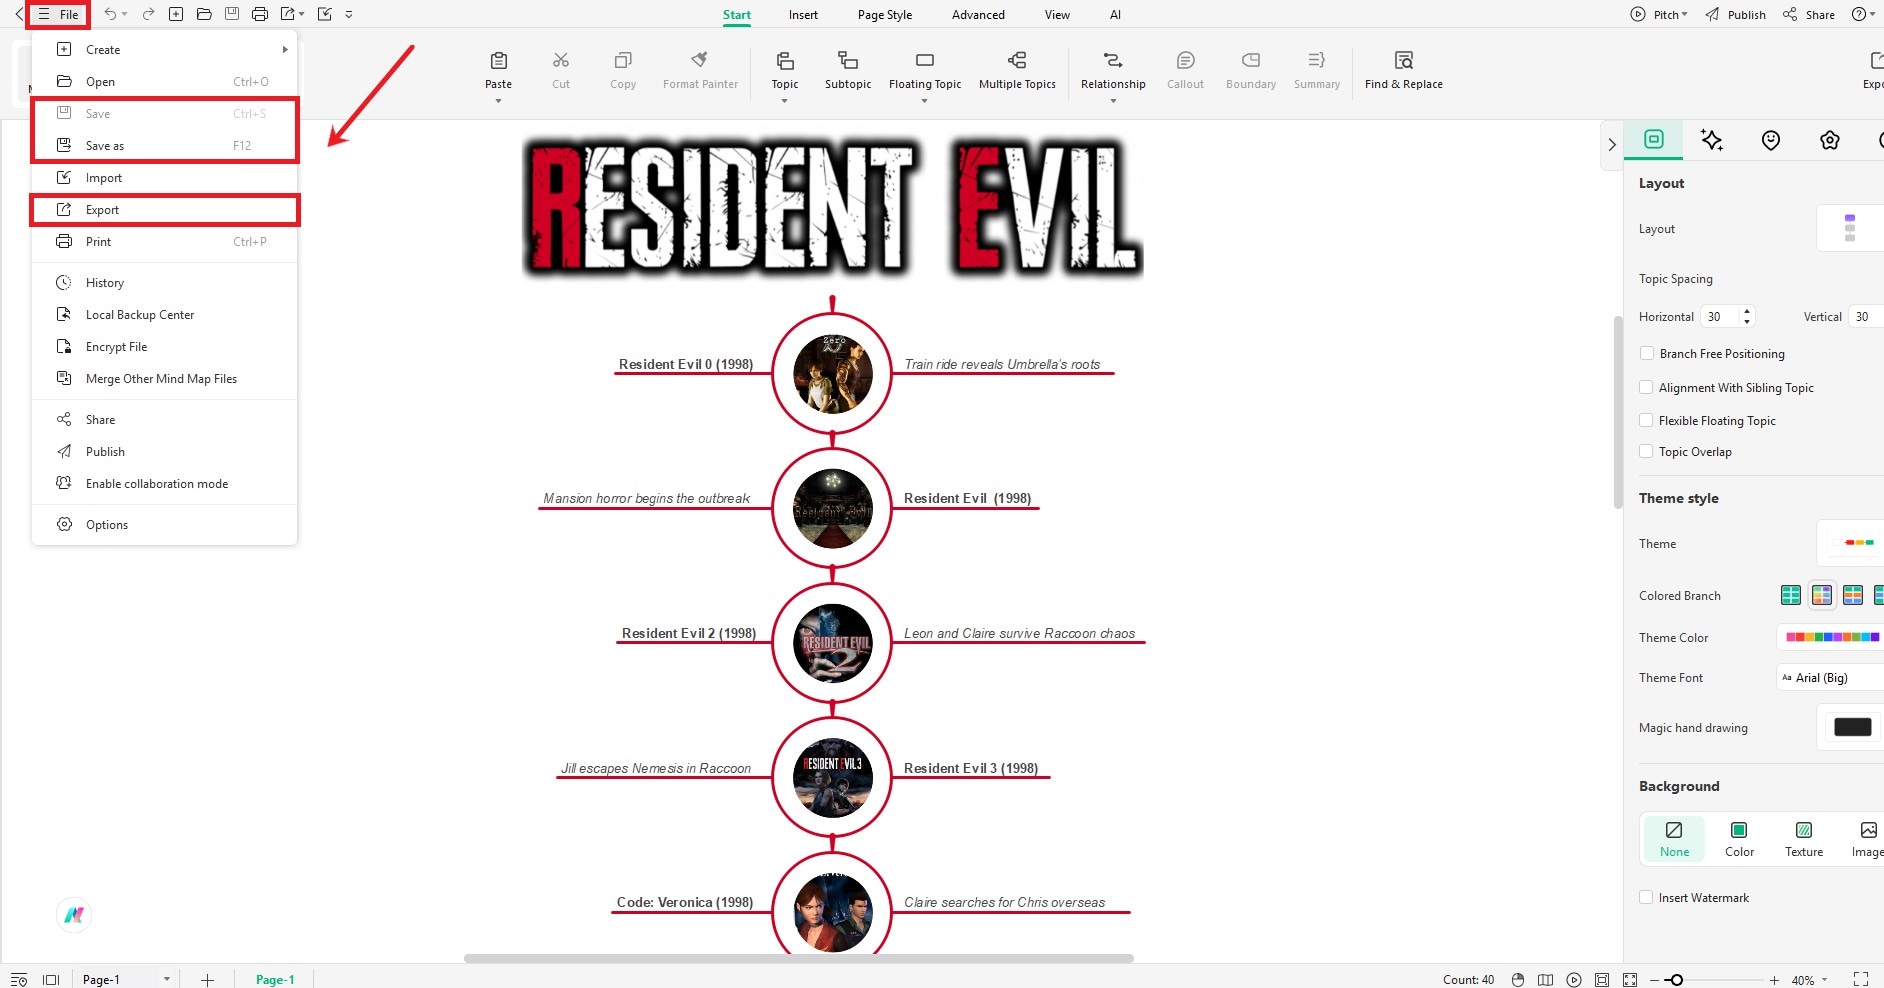The image size is (1884, 988).
Task: Open the AI sparkle panel tab
Action: (1712, 140)
